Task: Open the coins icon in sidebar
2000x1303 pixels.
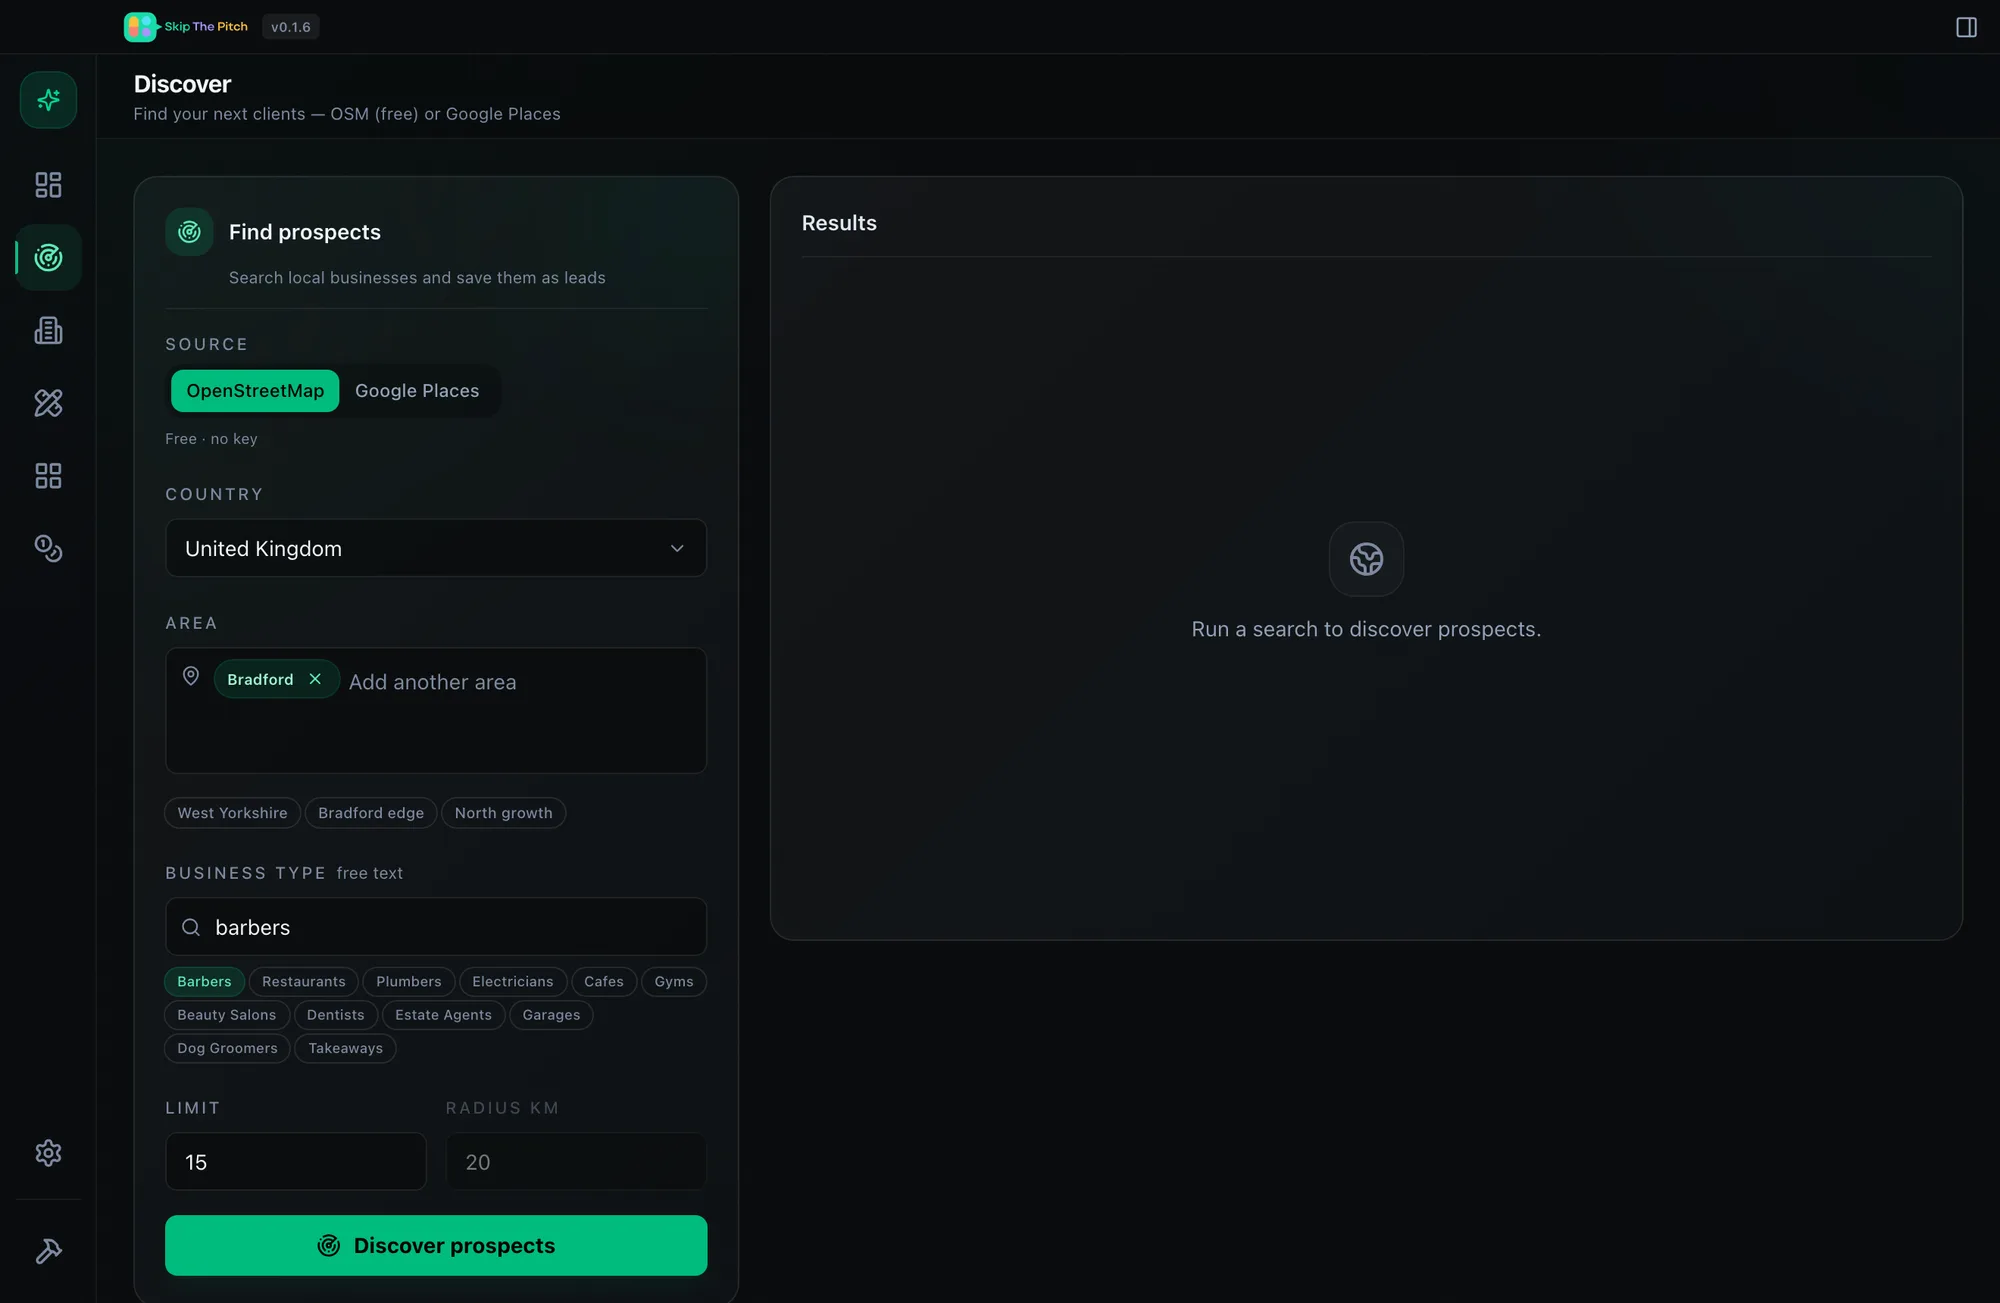Action: coord(48,549)
